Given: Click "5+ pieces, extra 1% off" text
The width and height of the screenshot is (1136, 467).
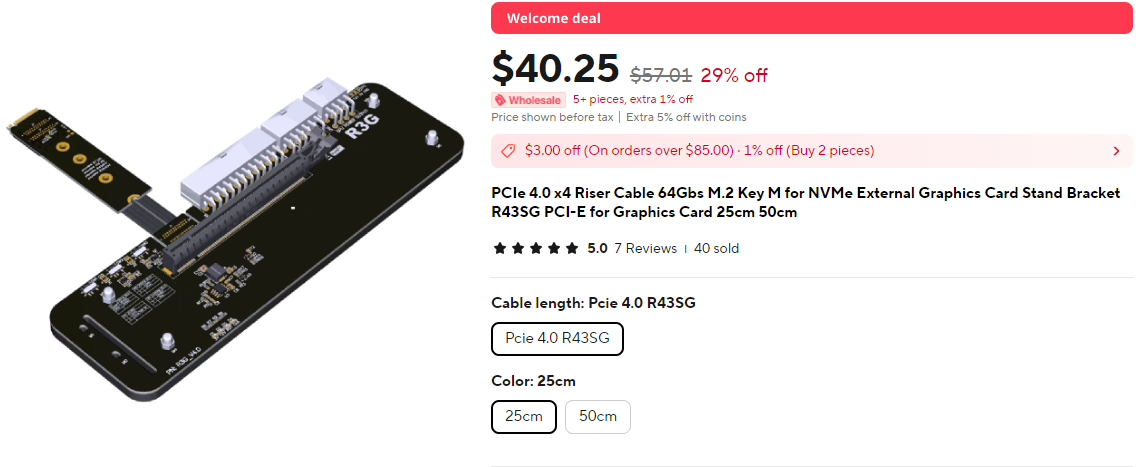Looking at the screenshot, I should pos(633,100).
